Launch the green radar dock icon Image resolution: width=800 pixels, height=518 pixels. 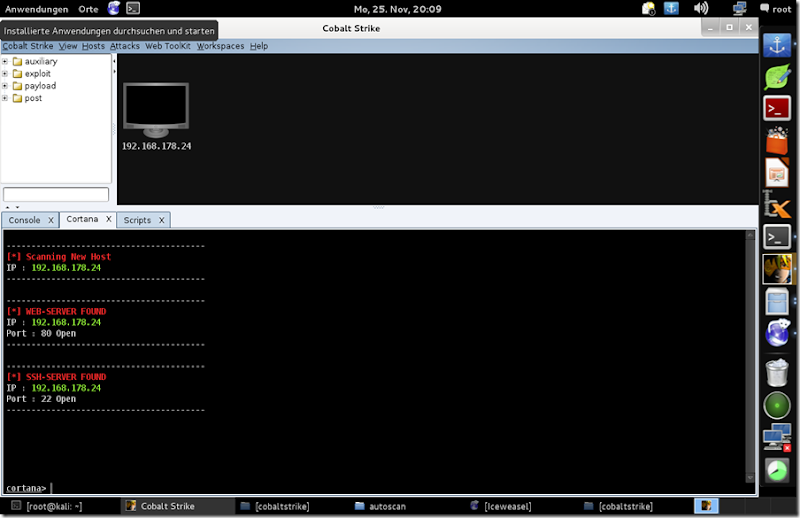click(x=777, y=406)
